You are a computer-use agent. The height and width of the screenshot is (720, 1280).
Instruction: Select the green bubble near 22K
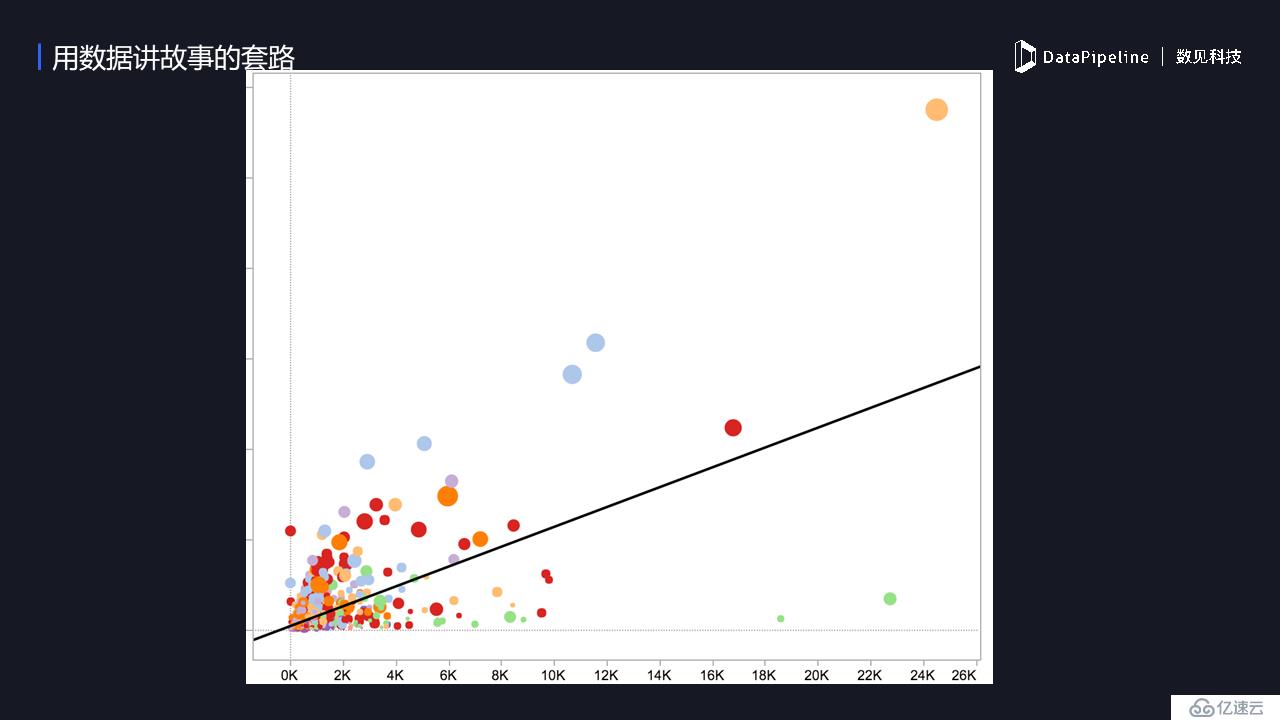890,599
